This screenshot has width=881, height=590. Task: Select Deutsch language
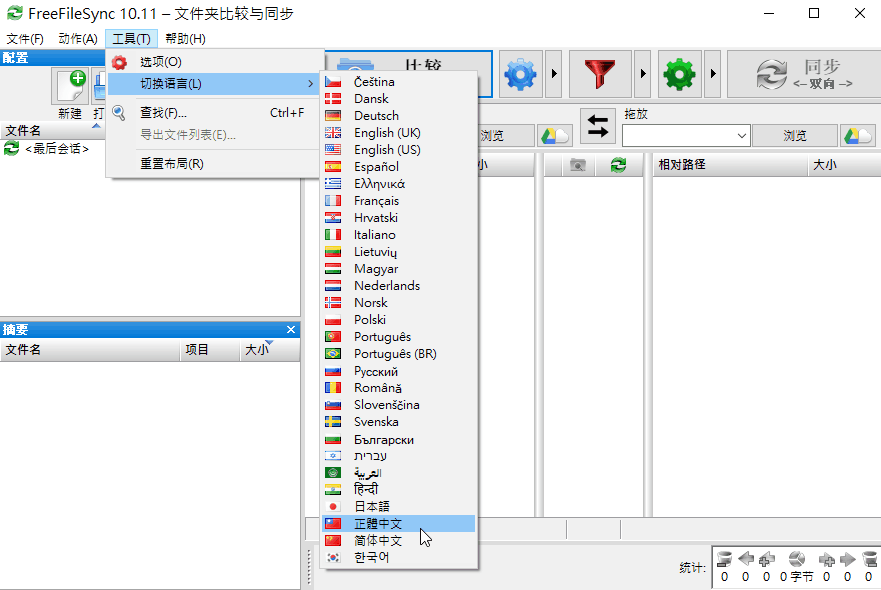(399, 116)
